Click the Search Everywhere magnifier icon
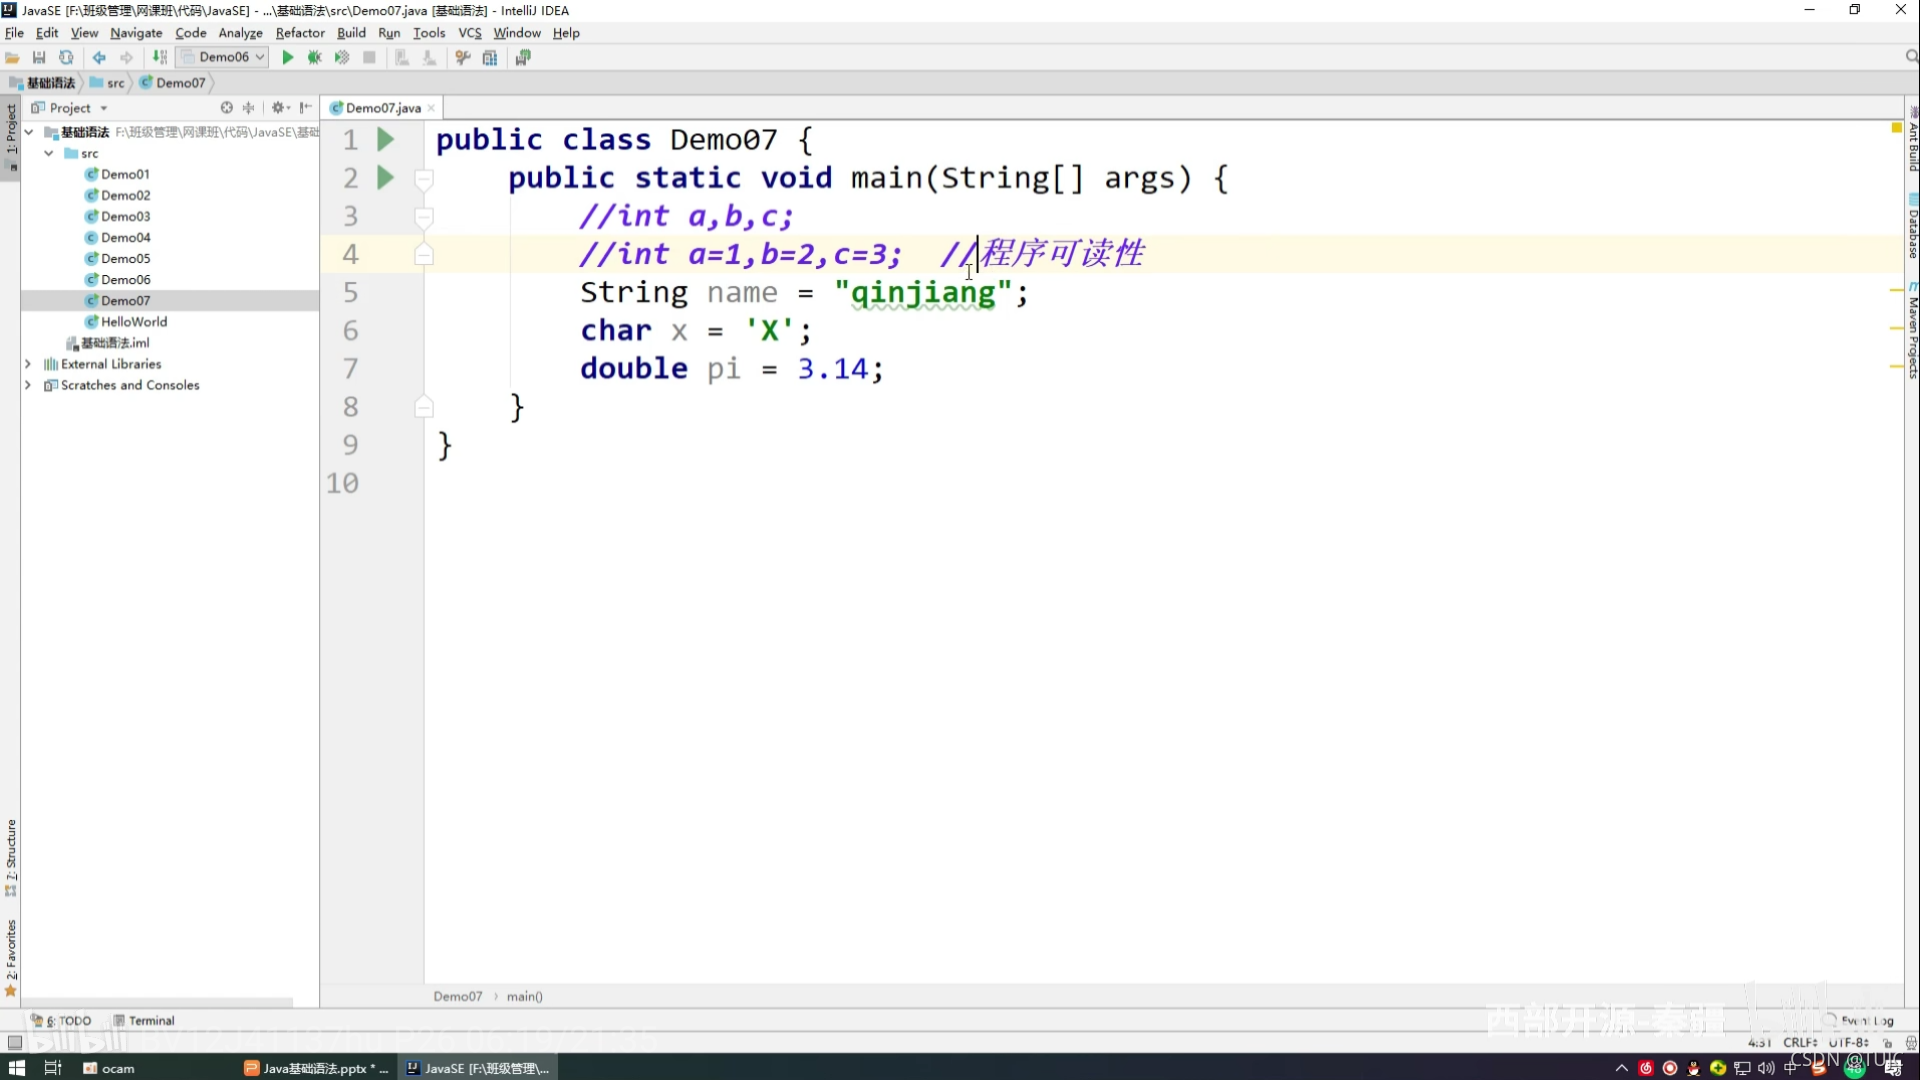 (x=1911, y=57)
